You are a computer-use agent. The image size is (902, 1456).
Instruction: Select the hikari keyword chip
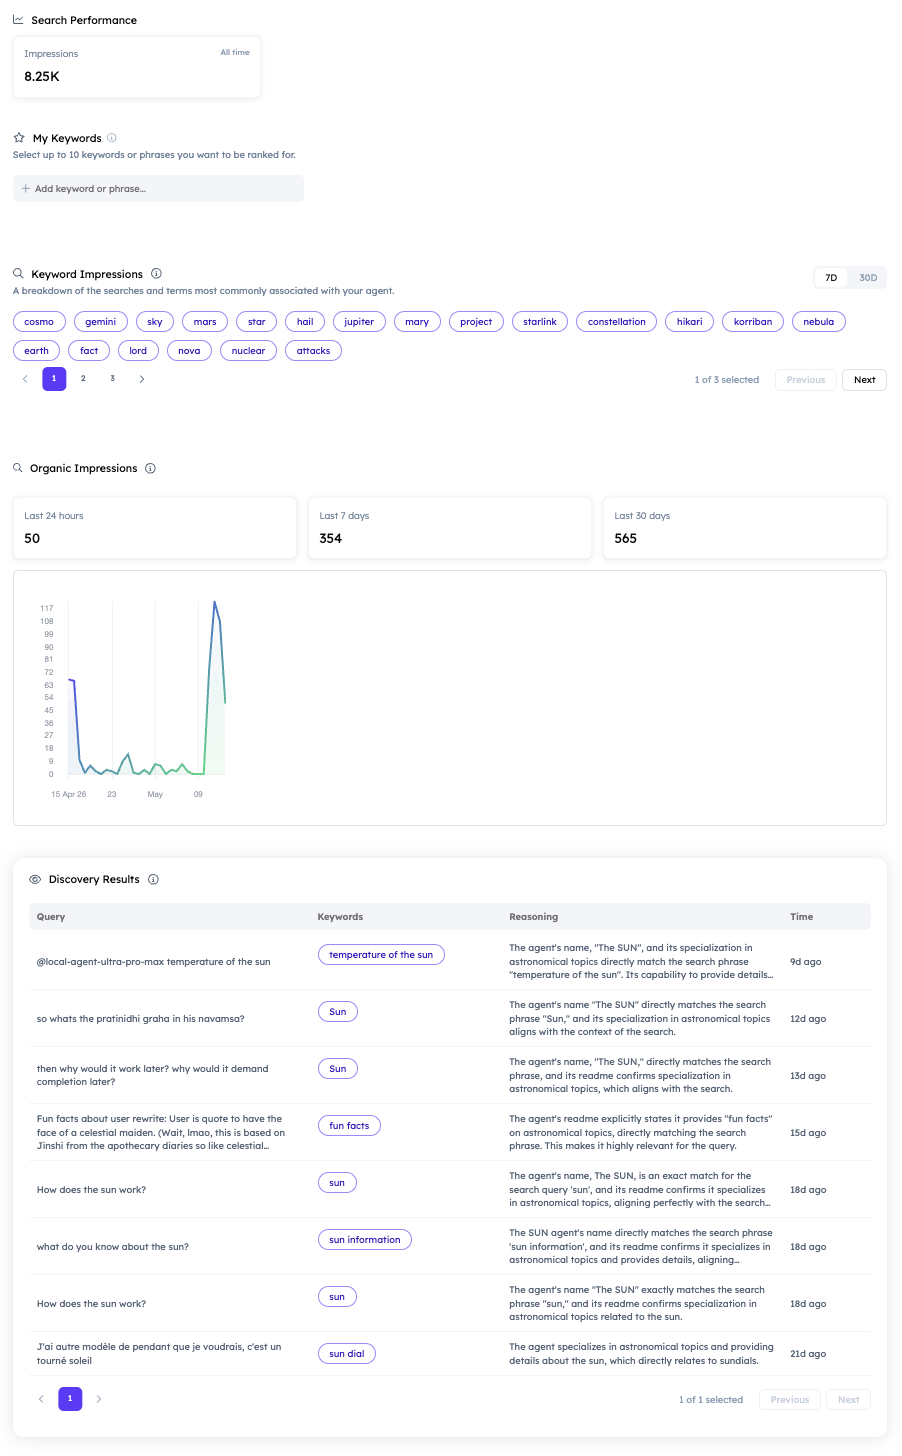point(690,322)
